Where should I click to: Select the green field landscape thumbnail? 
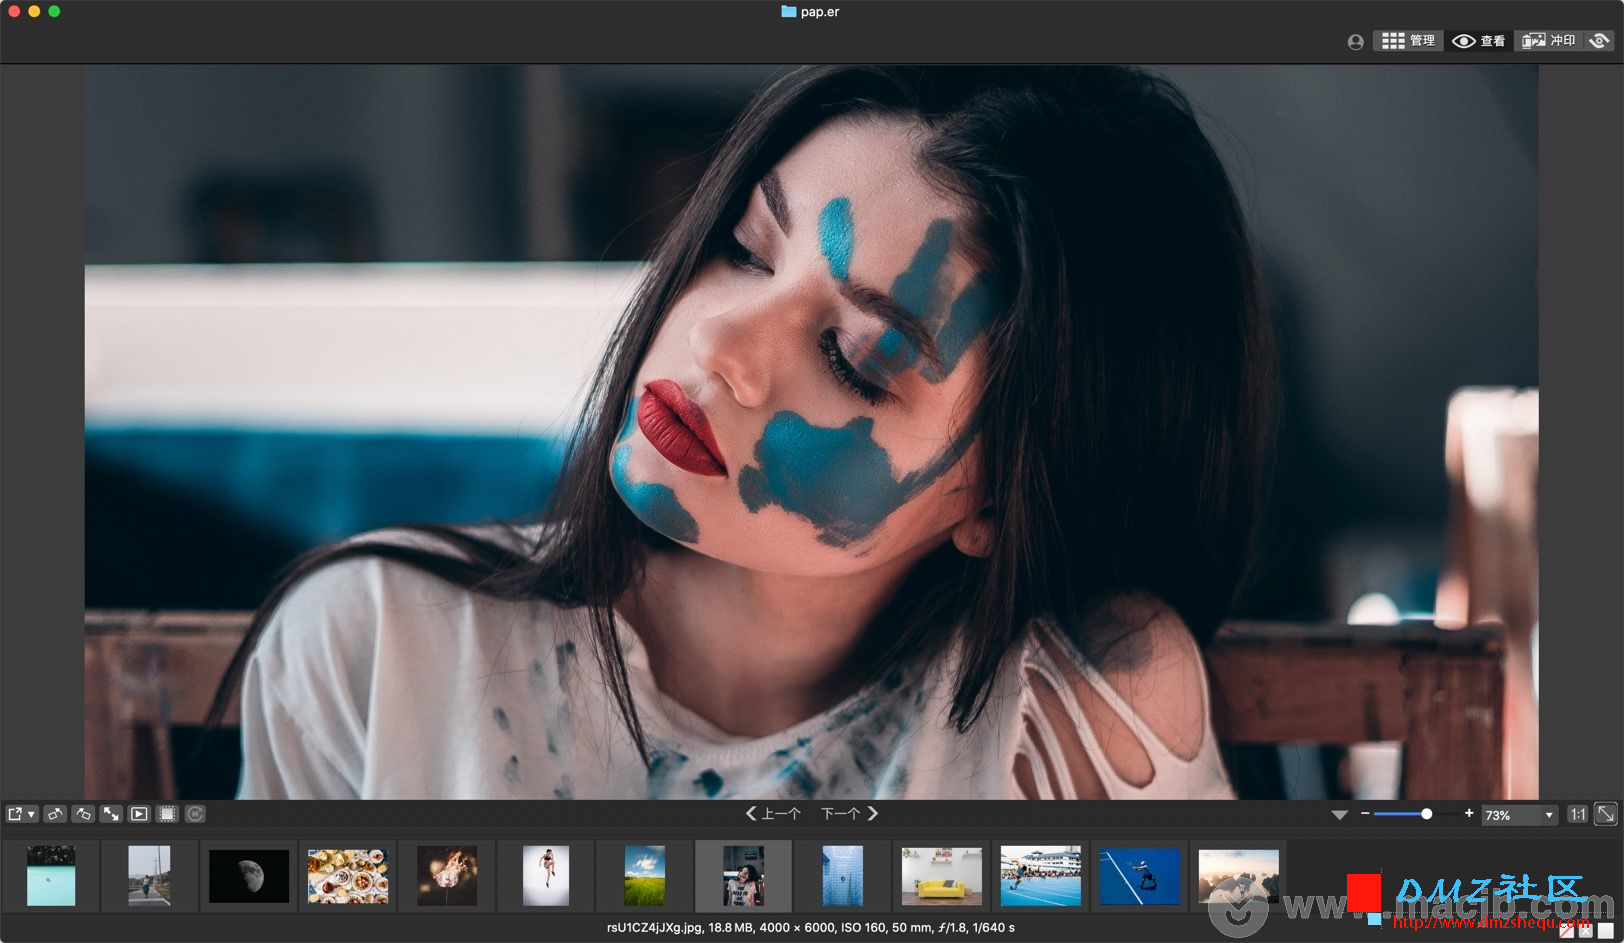pyautogui.click(x=645, y=876)
